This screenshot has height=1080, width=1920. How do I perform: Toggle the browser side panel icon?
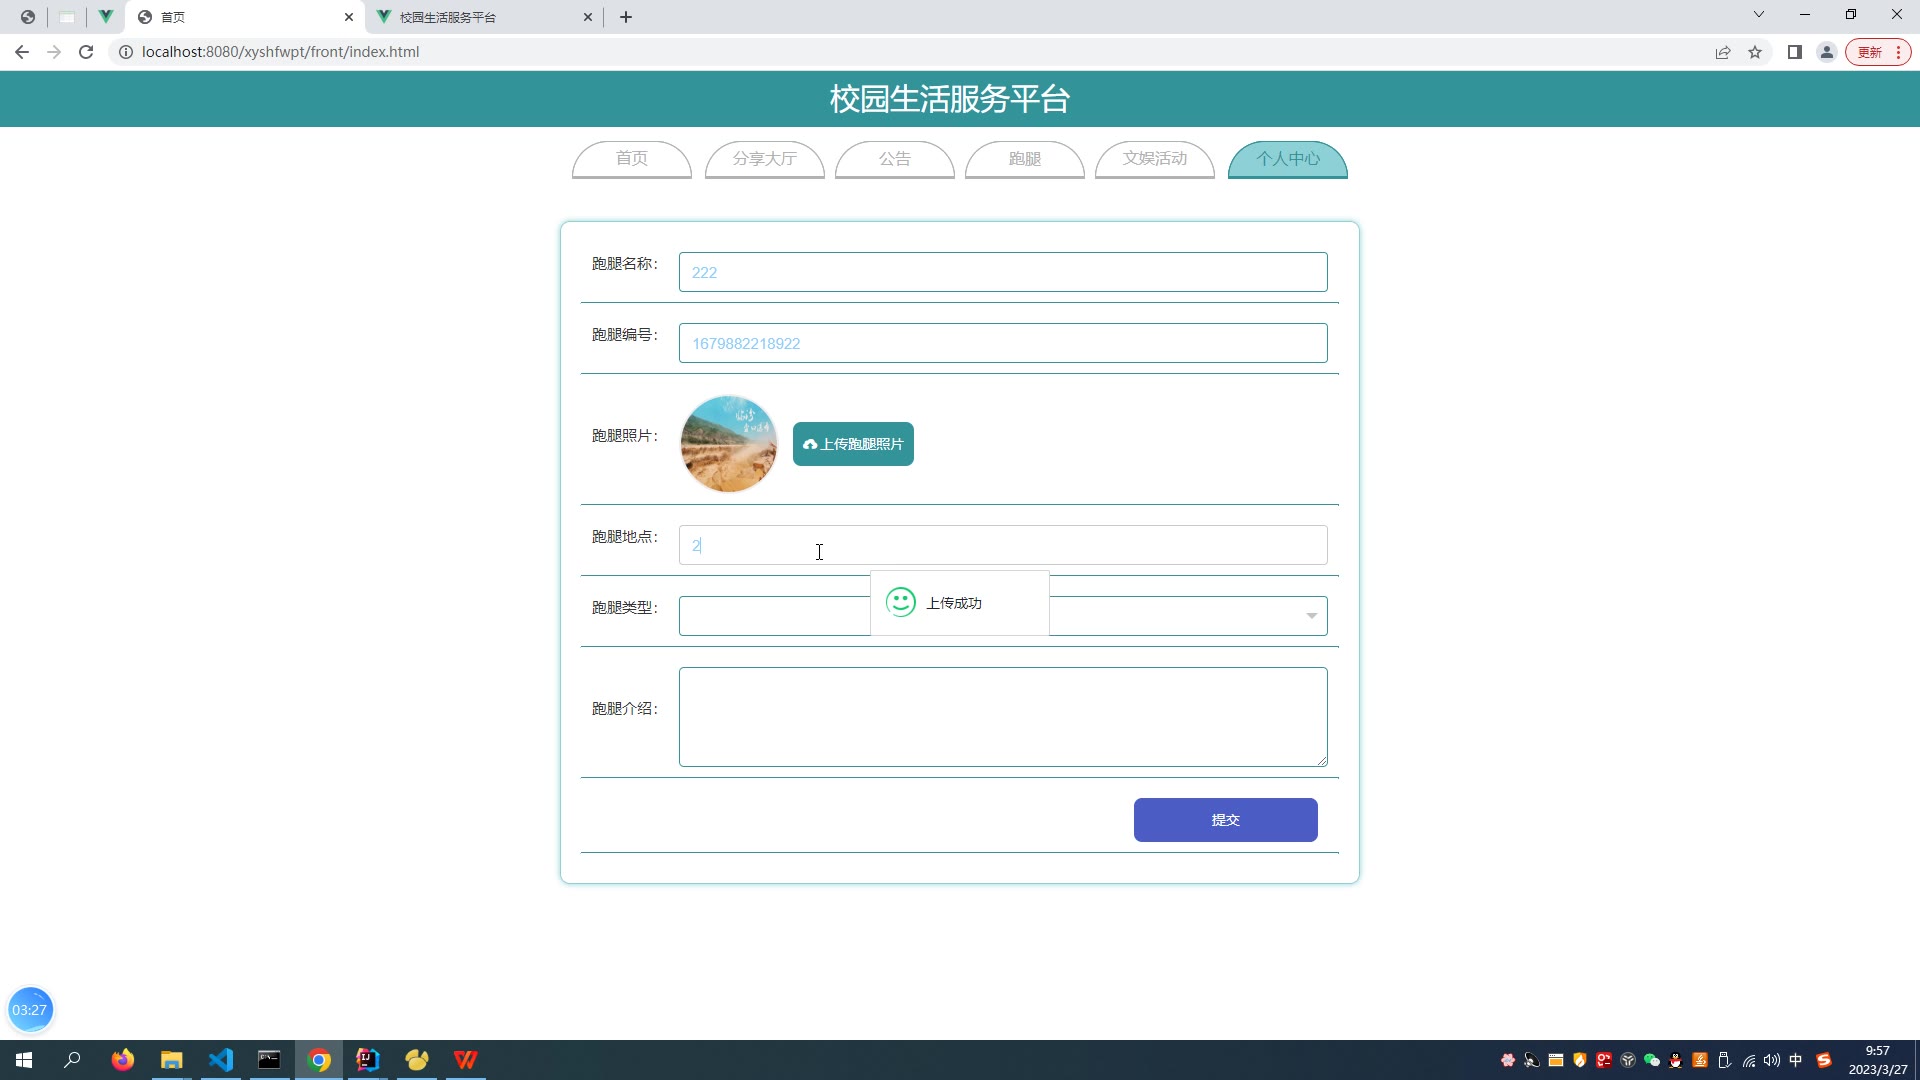tap(1795, 52)
